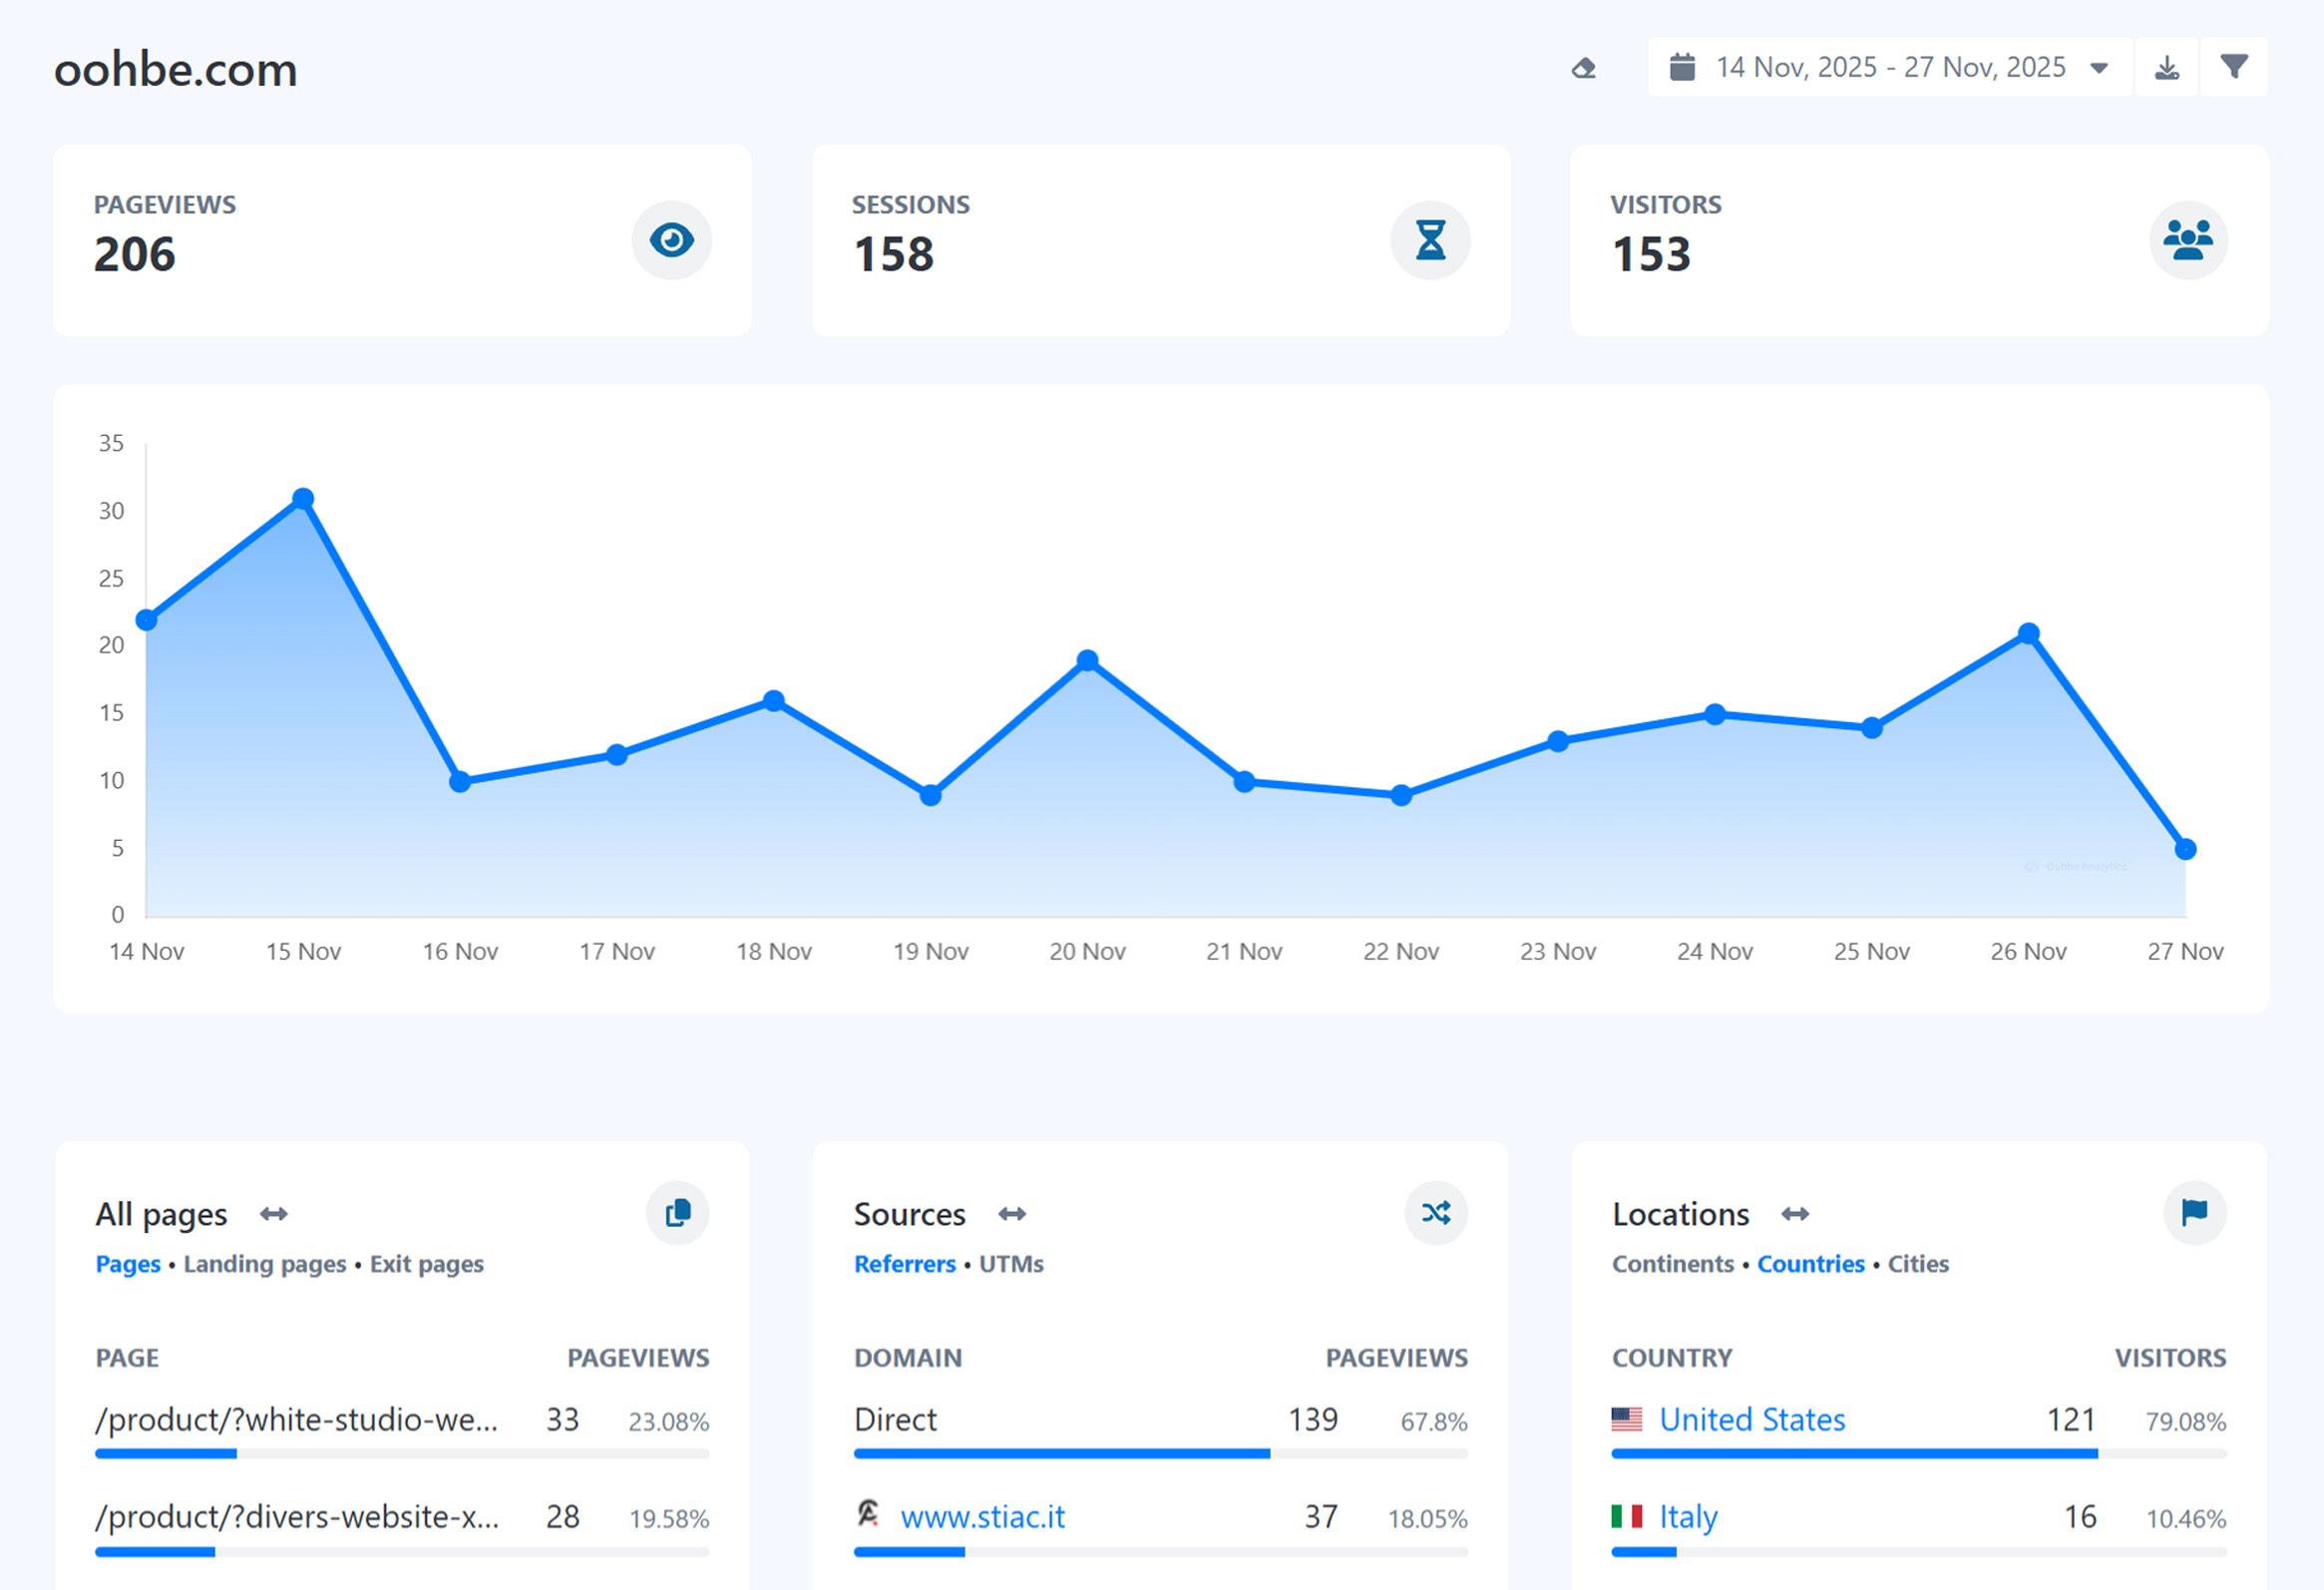Select the Cities view in Locations

pos(1917,1264)
